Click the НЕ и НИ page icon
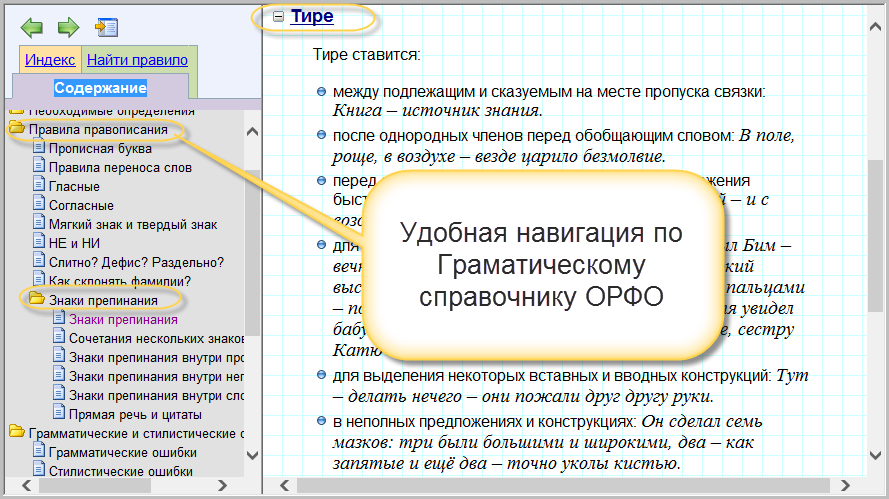The height and width of the screenshot is (499, 889). tap(39, 241)
